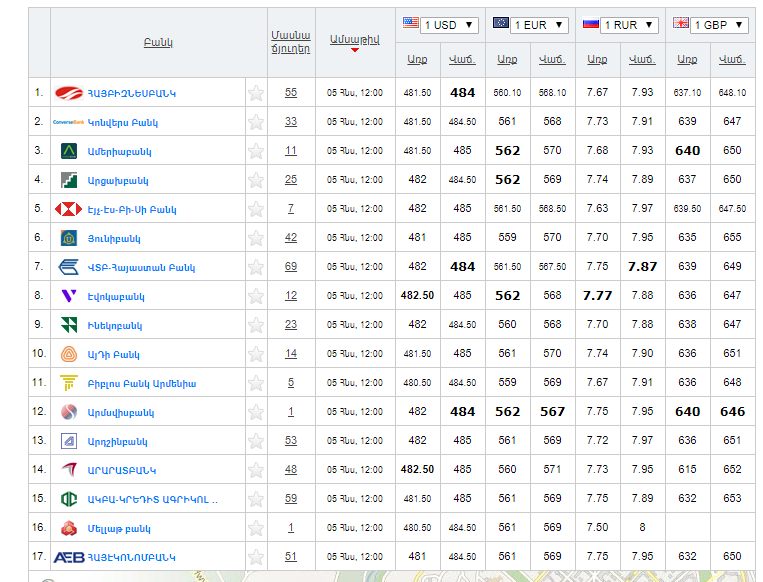Image resolution: width=763 pixels, height=582 pixels.
Task: Toggle favorite star for Արցախբանկ
Action: click(x=256, y=180)
